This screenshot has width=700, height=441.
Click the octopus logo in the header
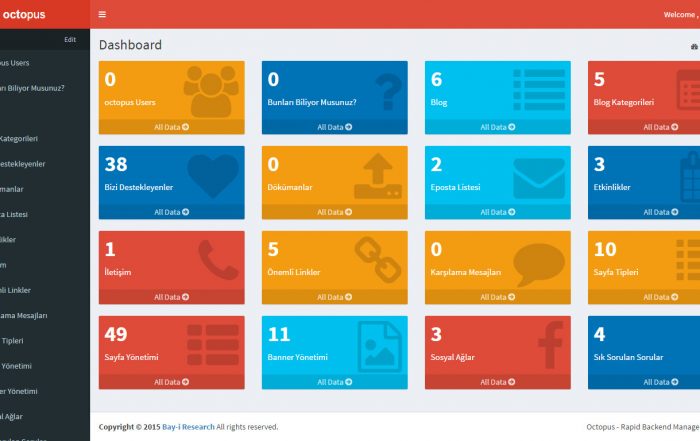[24, 14]
